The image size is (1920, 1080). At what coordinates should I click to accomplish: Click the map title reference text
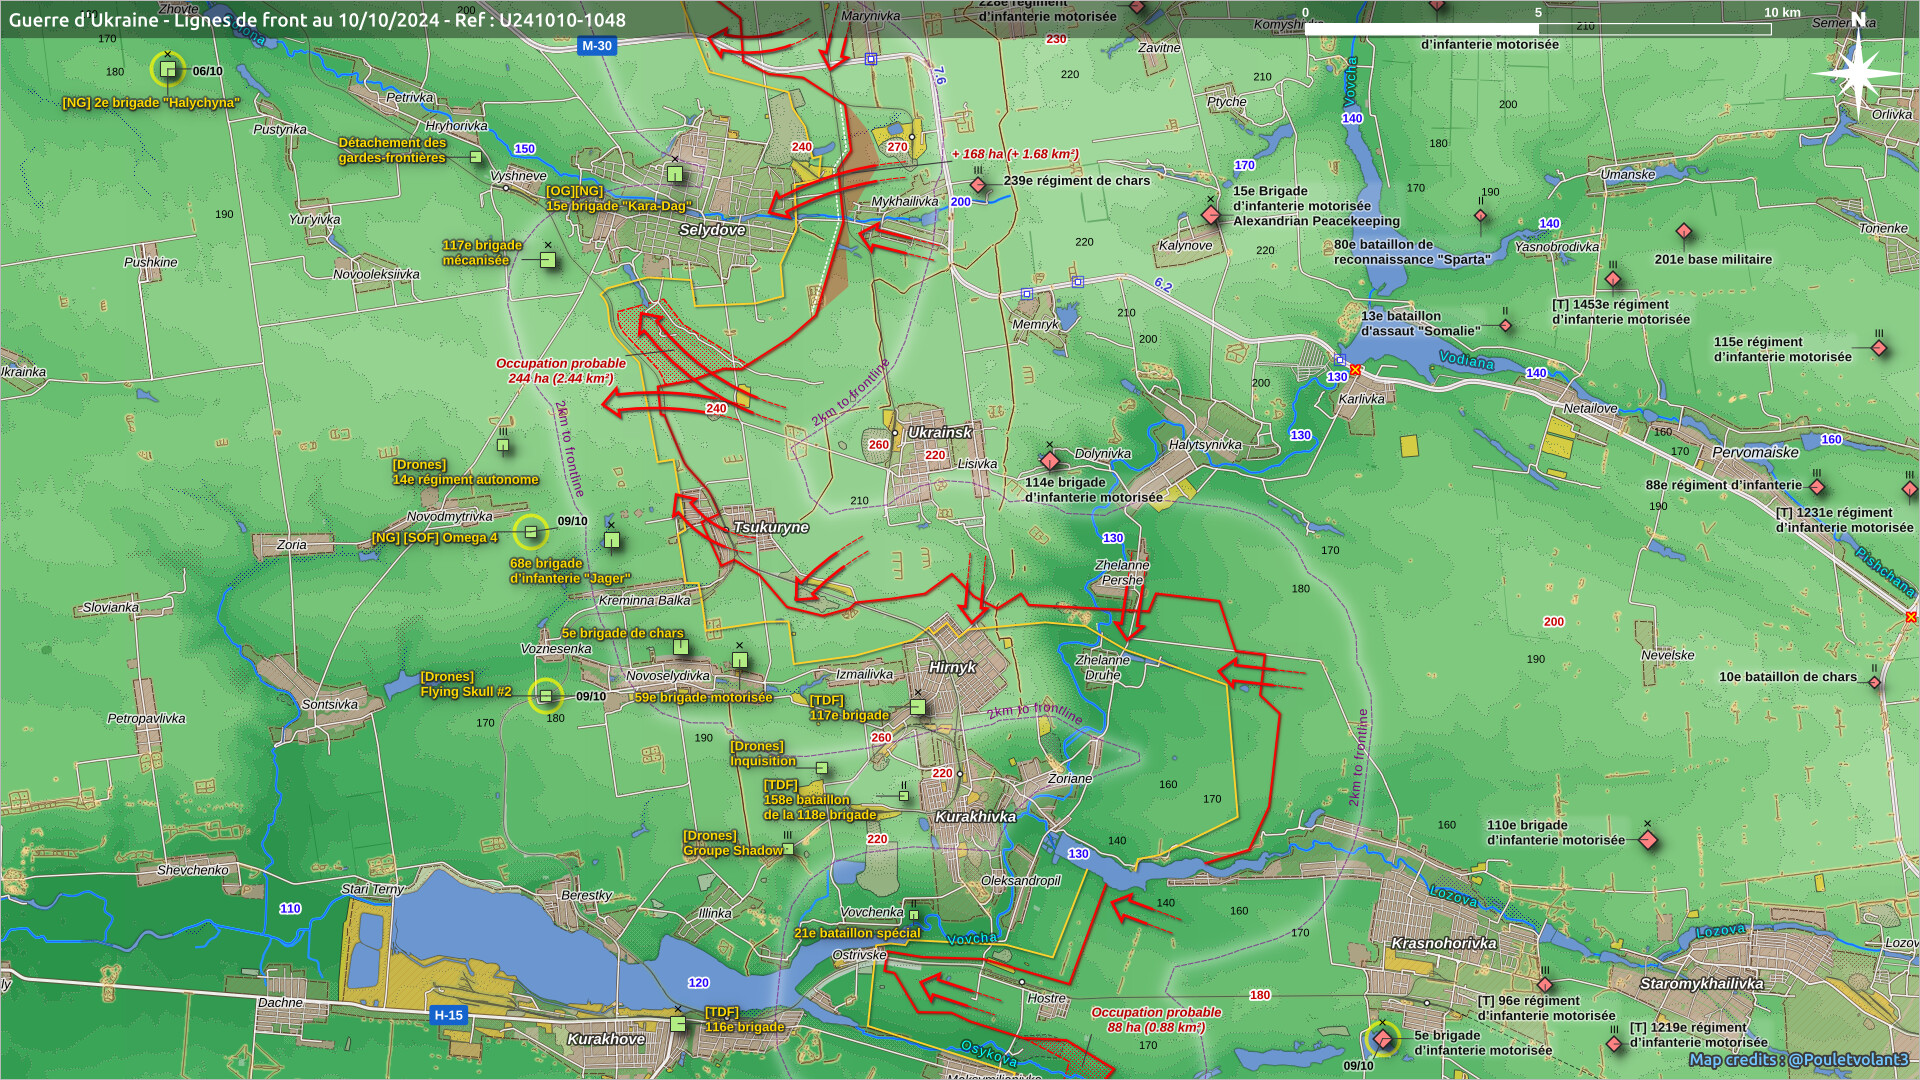(317, 20)
